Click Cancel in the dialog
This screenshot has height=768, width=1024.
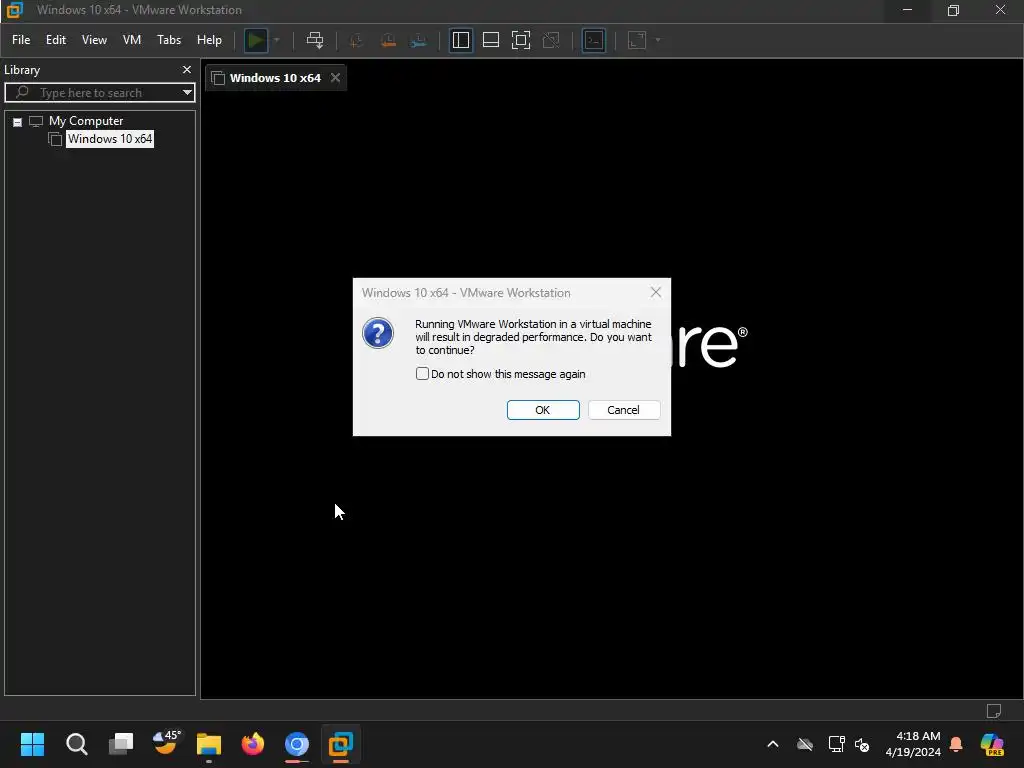[x=624, y=409]
